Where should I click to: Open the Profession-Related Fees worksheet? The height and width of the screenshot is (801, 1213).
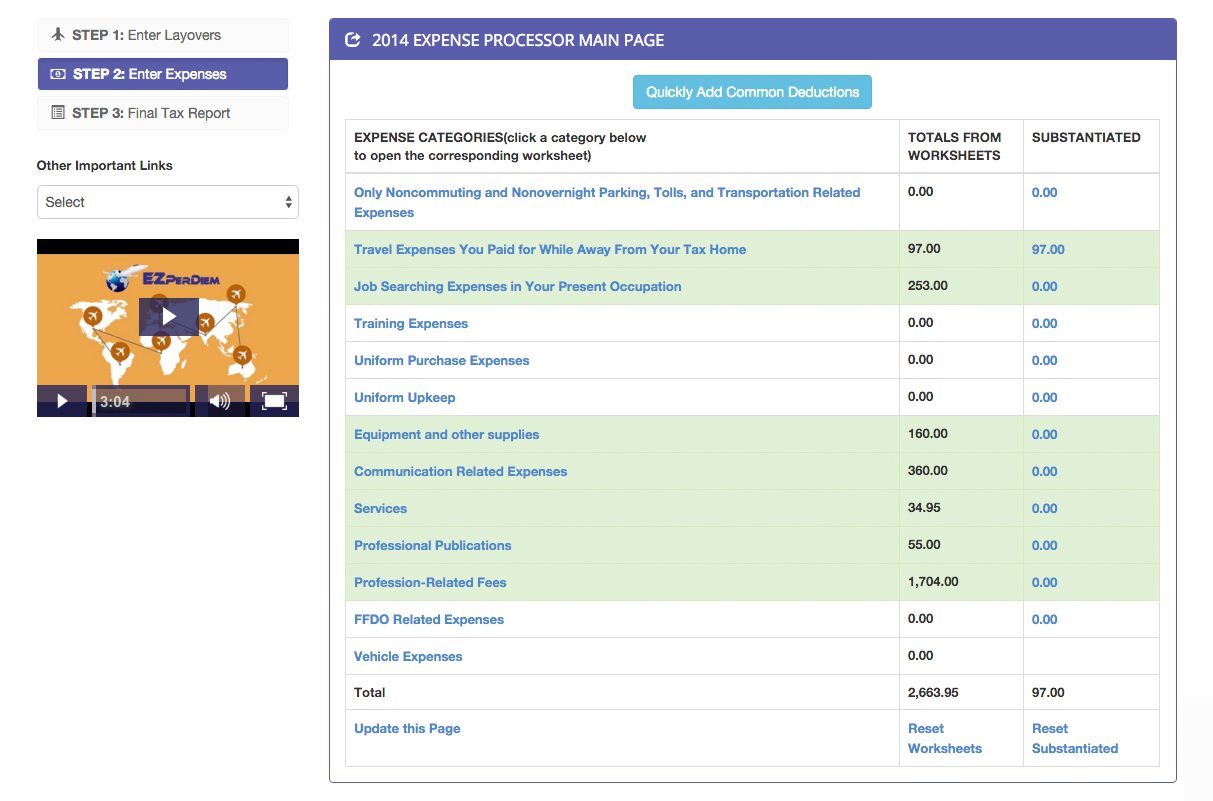pyautogui.click(x=430, y=583)
